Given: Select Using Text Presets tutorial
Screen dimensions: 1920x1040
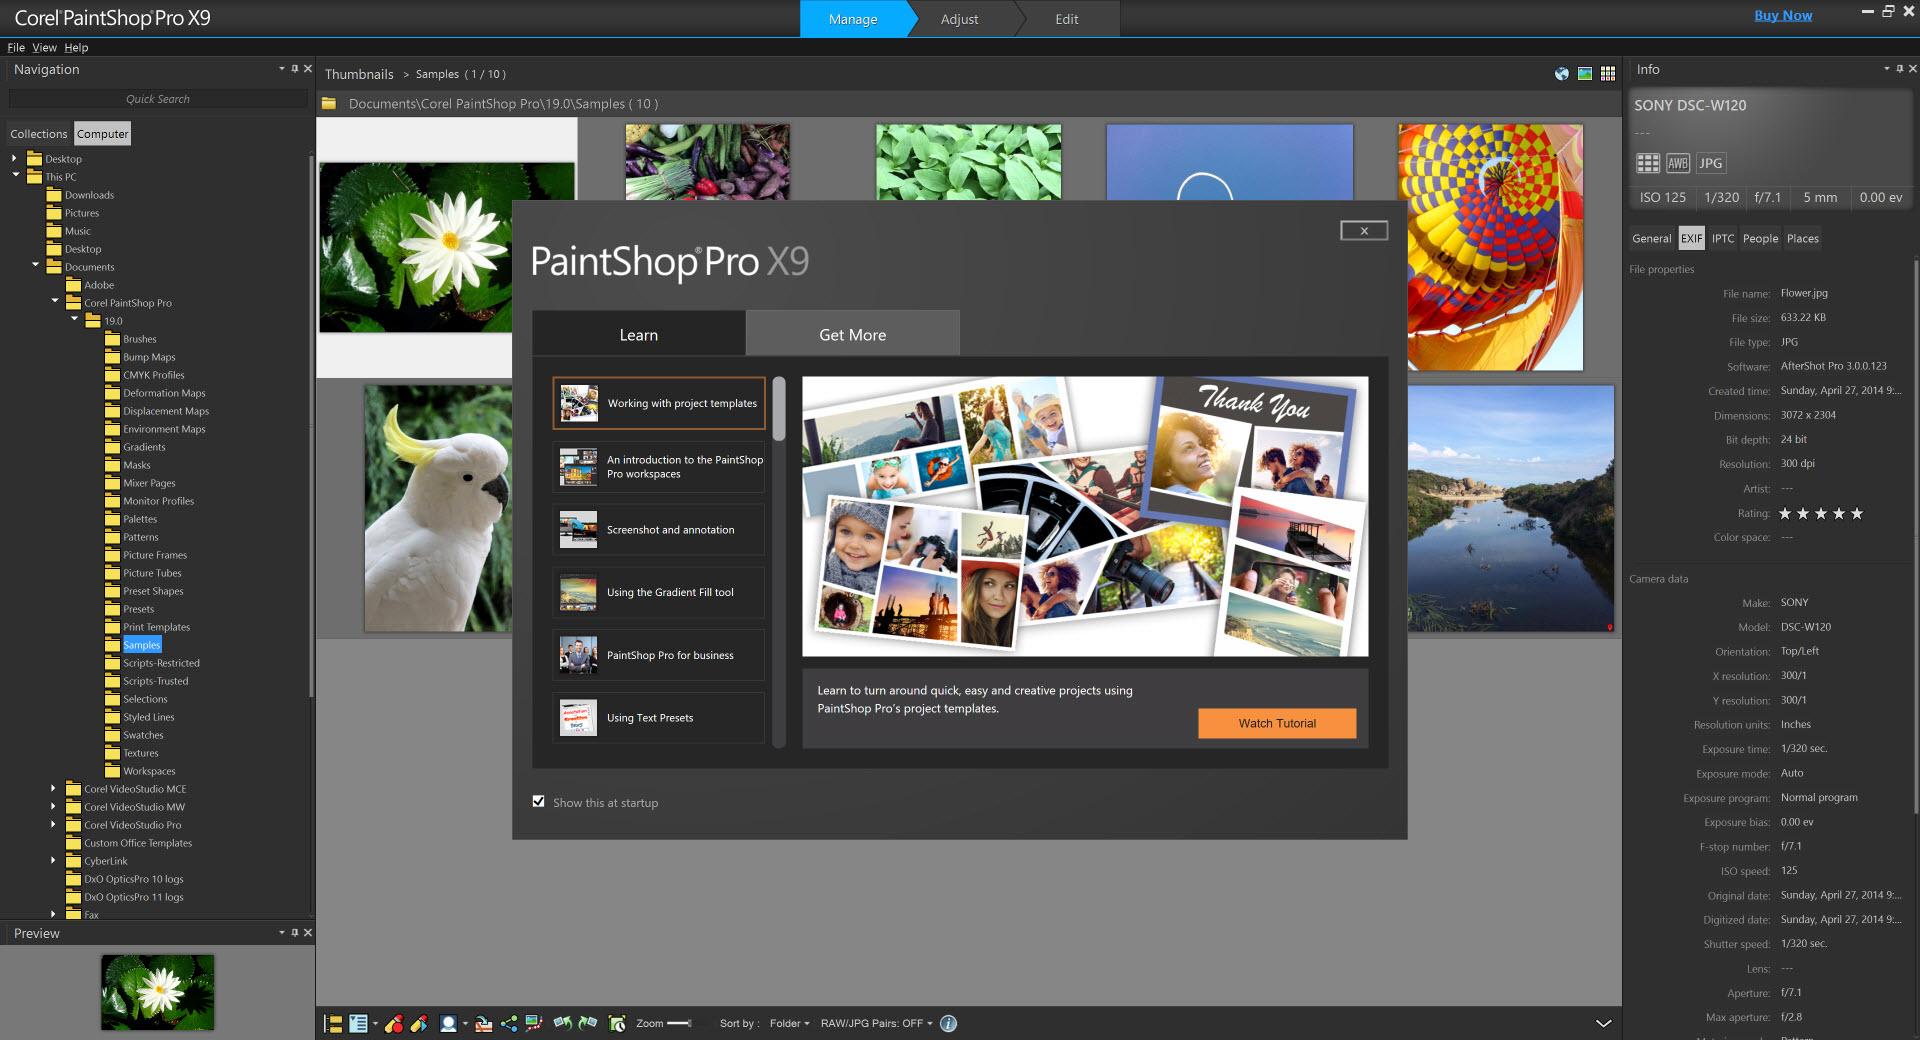Looking at the screenshot, I should 659,717.
